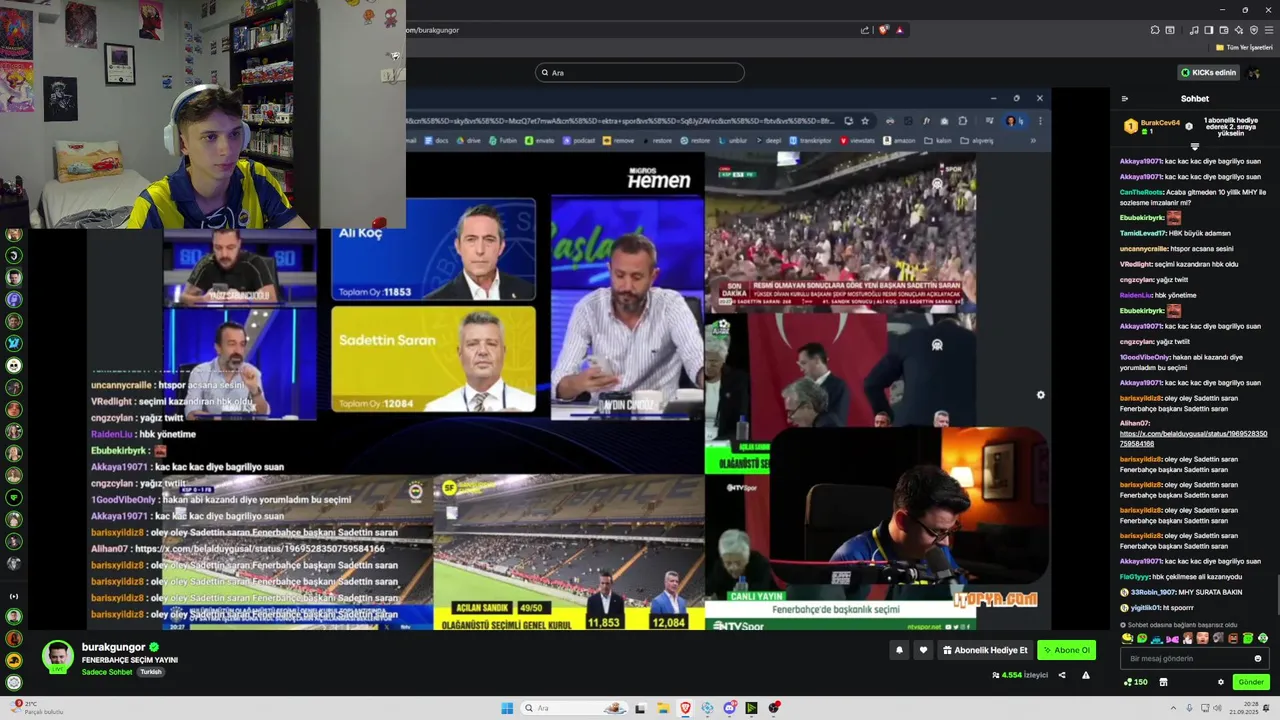This screenshot has height=720, width=1280.
Task: Click the last green emote in emote row
Action: 1263,638
